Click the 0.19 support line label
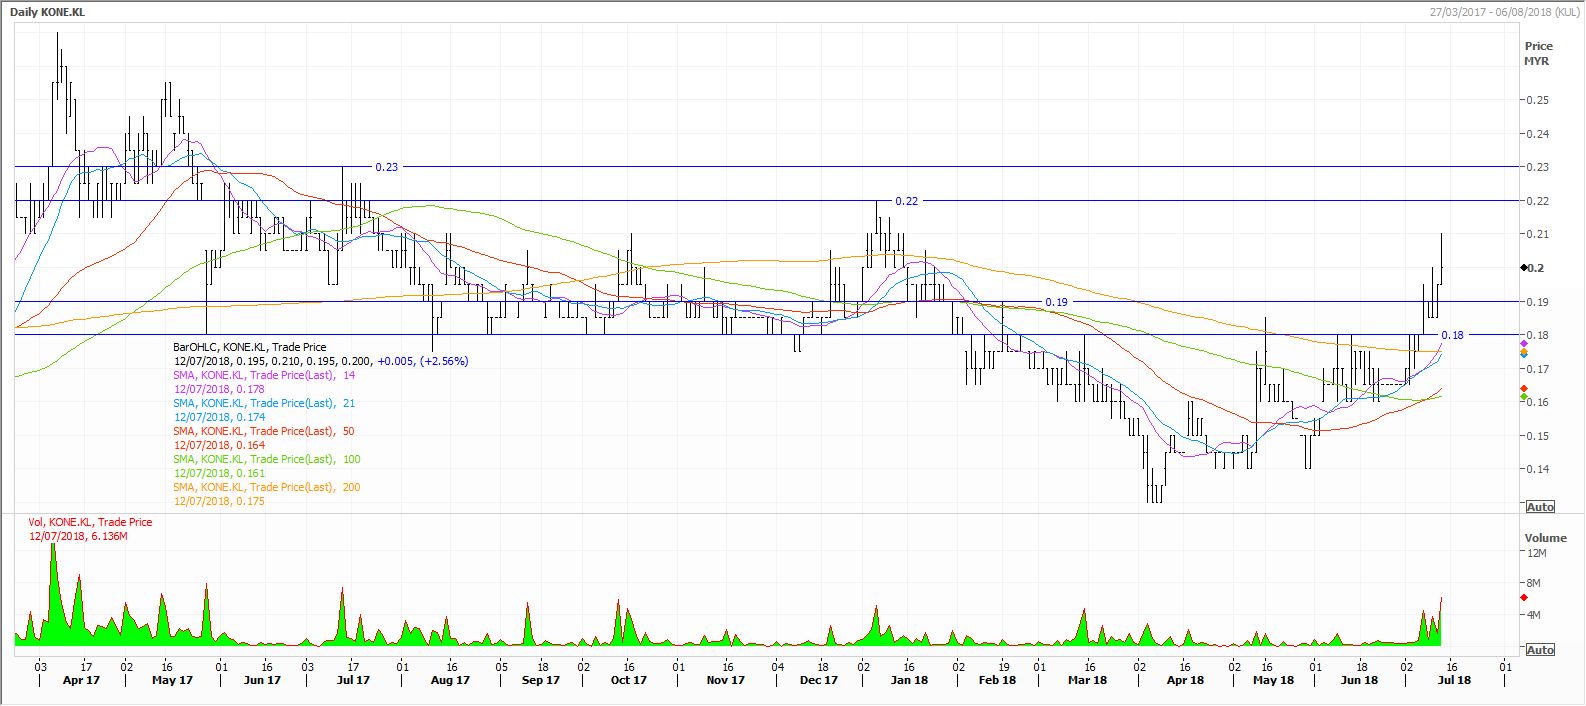The height and width of the screenshot is (706, 1586). pos(1056,302)
